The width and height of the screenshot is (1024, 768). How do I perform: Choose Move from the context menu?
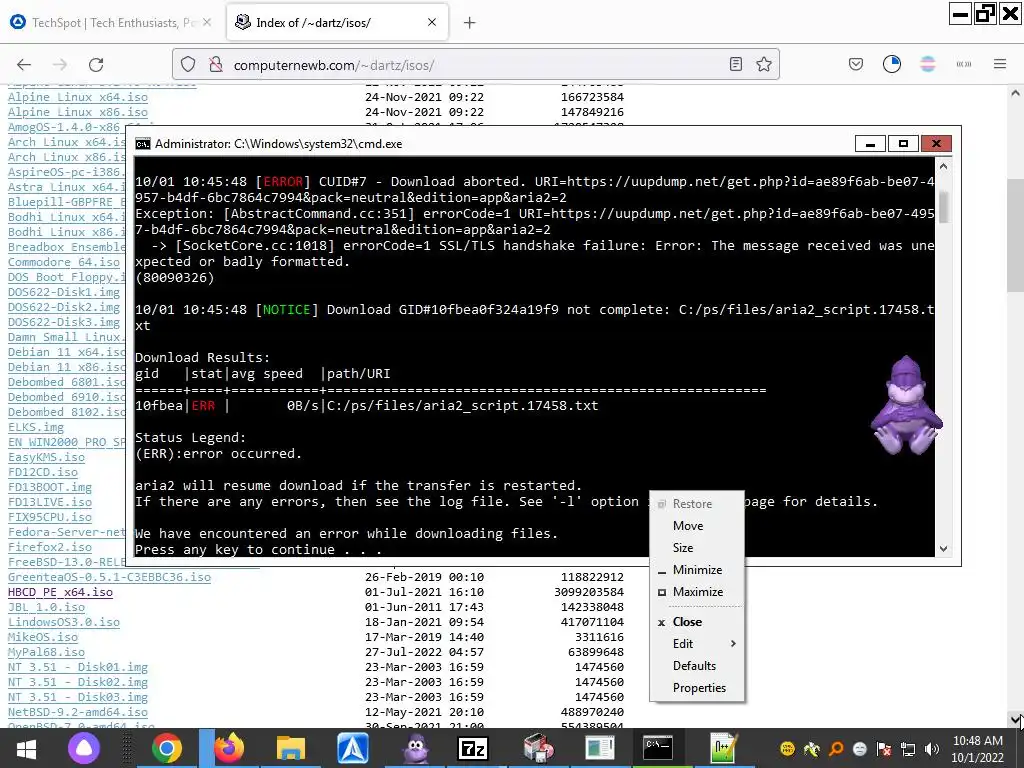pos(688,526)
